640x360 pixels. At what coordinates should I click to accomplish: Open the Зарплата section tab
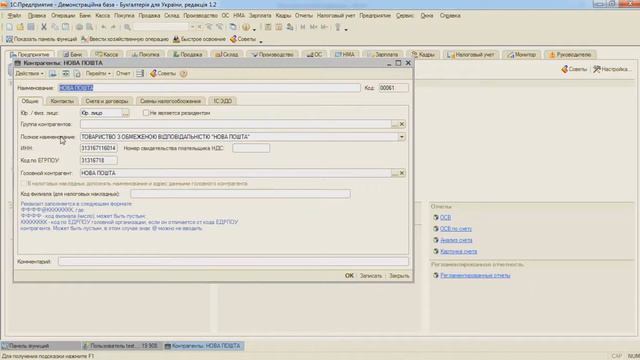382,54
